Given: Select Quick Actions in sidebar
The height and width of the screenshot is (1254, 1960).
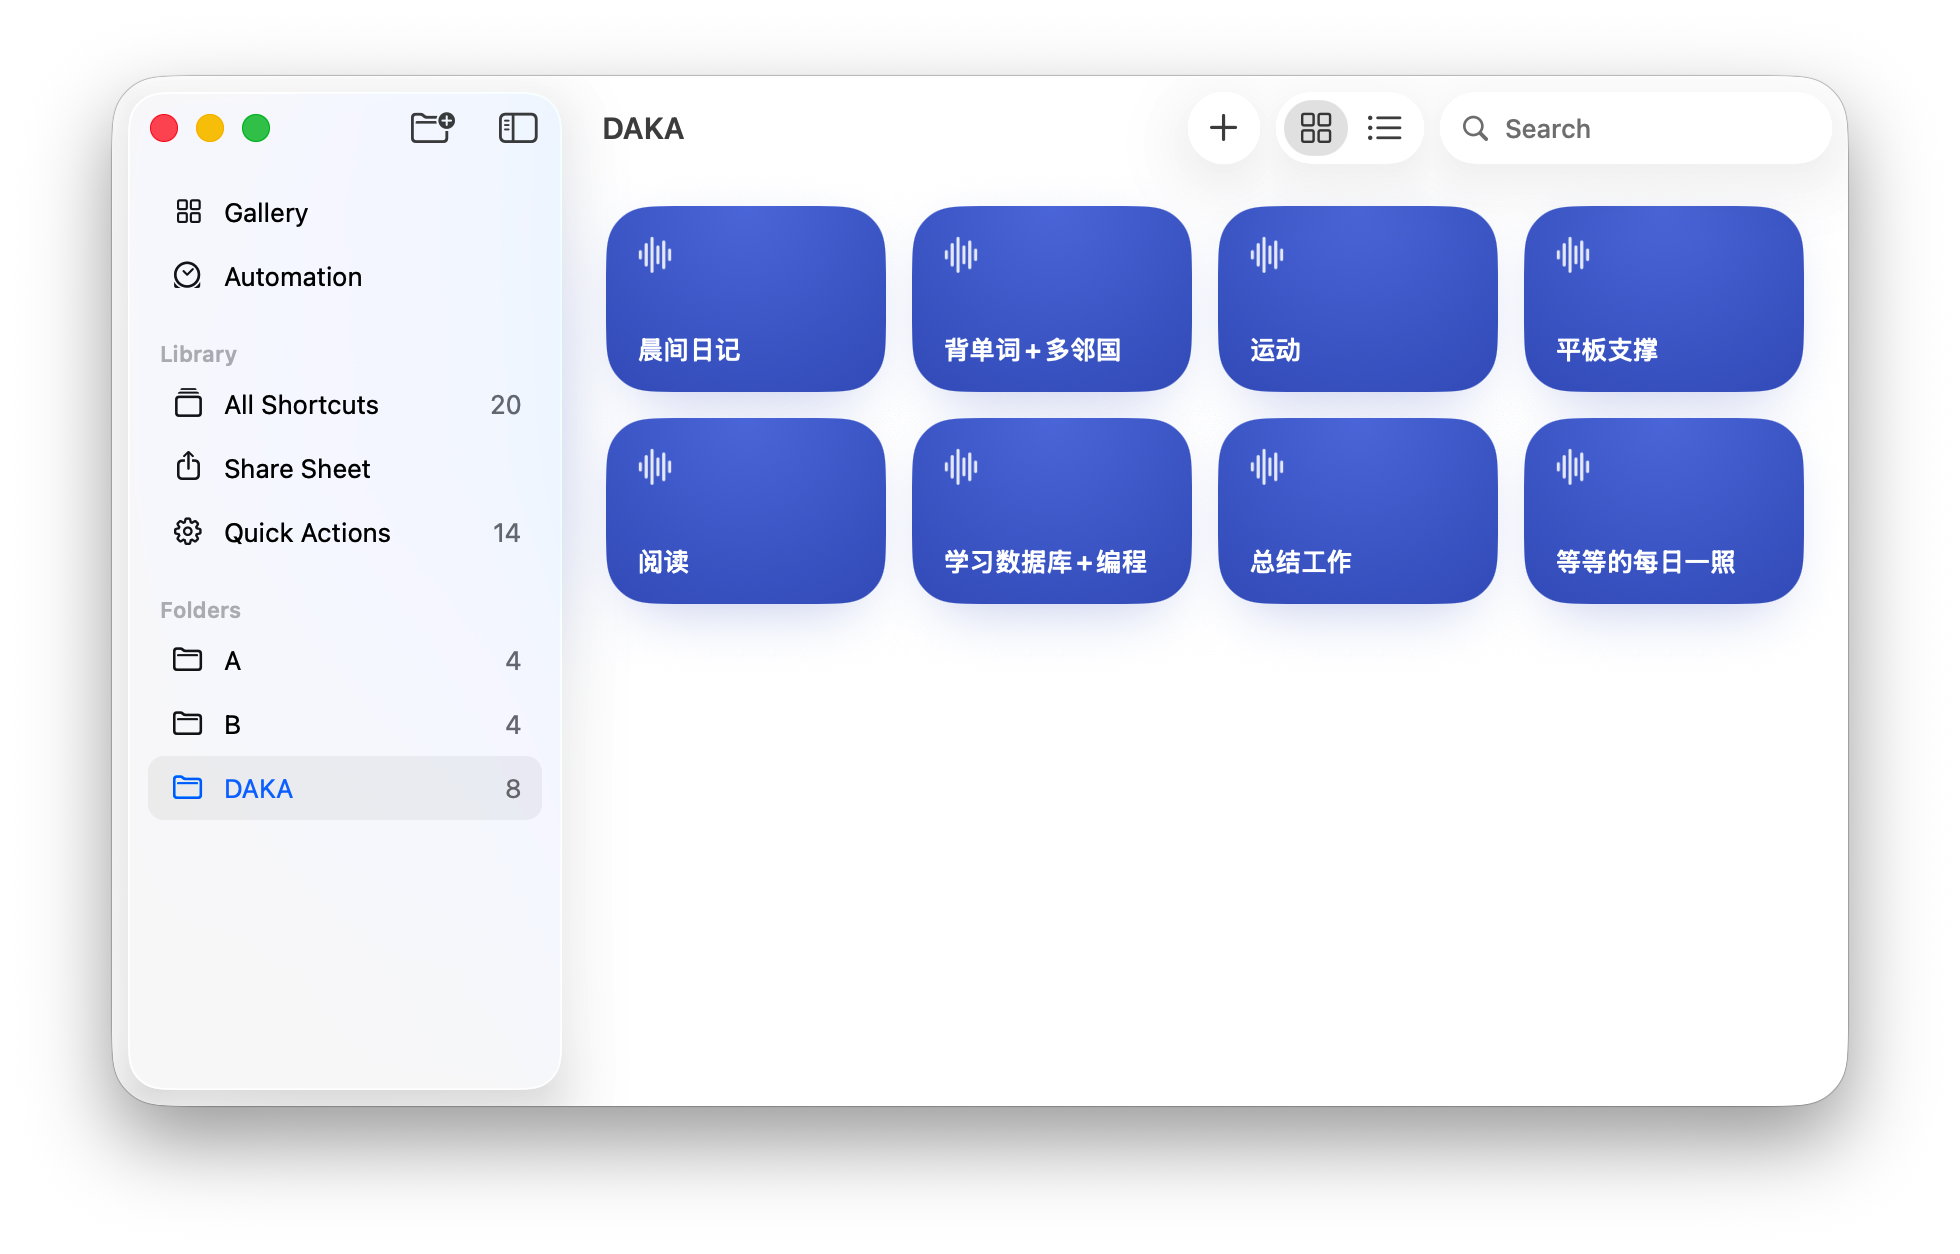Looking at the screenshot, I should 306,533.
